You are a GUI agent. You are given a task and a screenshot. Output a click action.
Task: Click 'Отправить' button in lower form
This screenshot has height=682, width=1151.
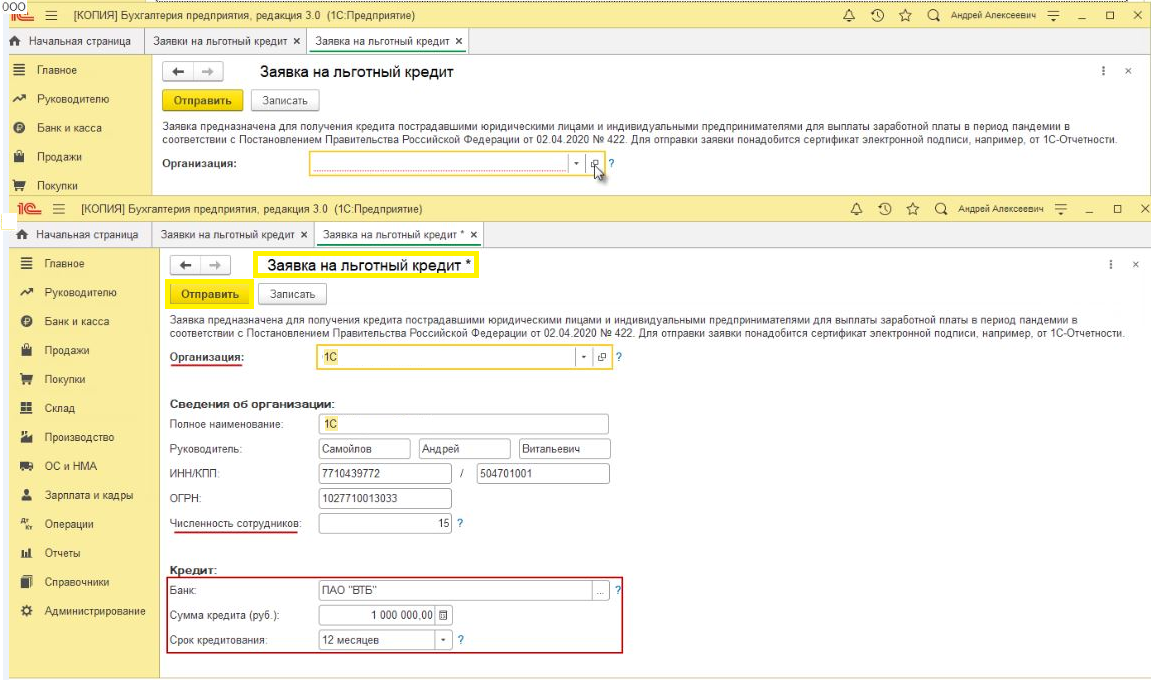(210, 294)
